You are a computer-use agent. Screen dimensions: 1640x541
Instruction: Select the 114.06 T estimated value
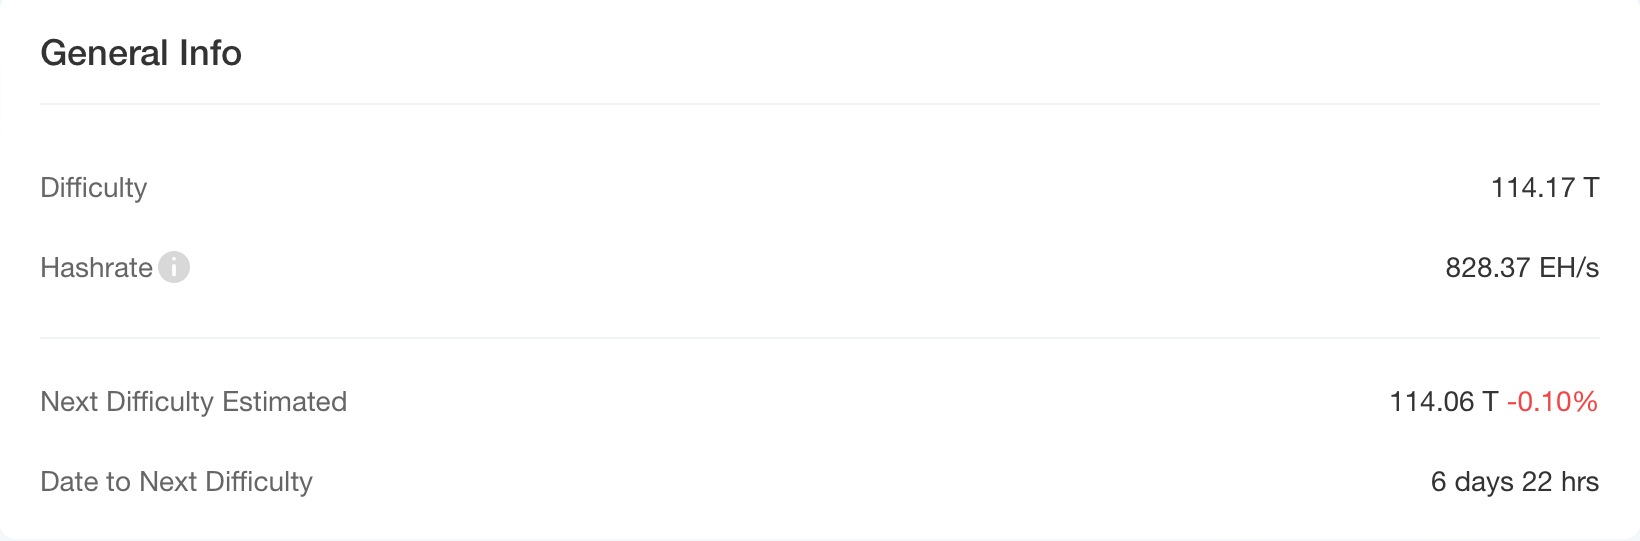1443,401
